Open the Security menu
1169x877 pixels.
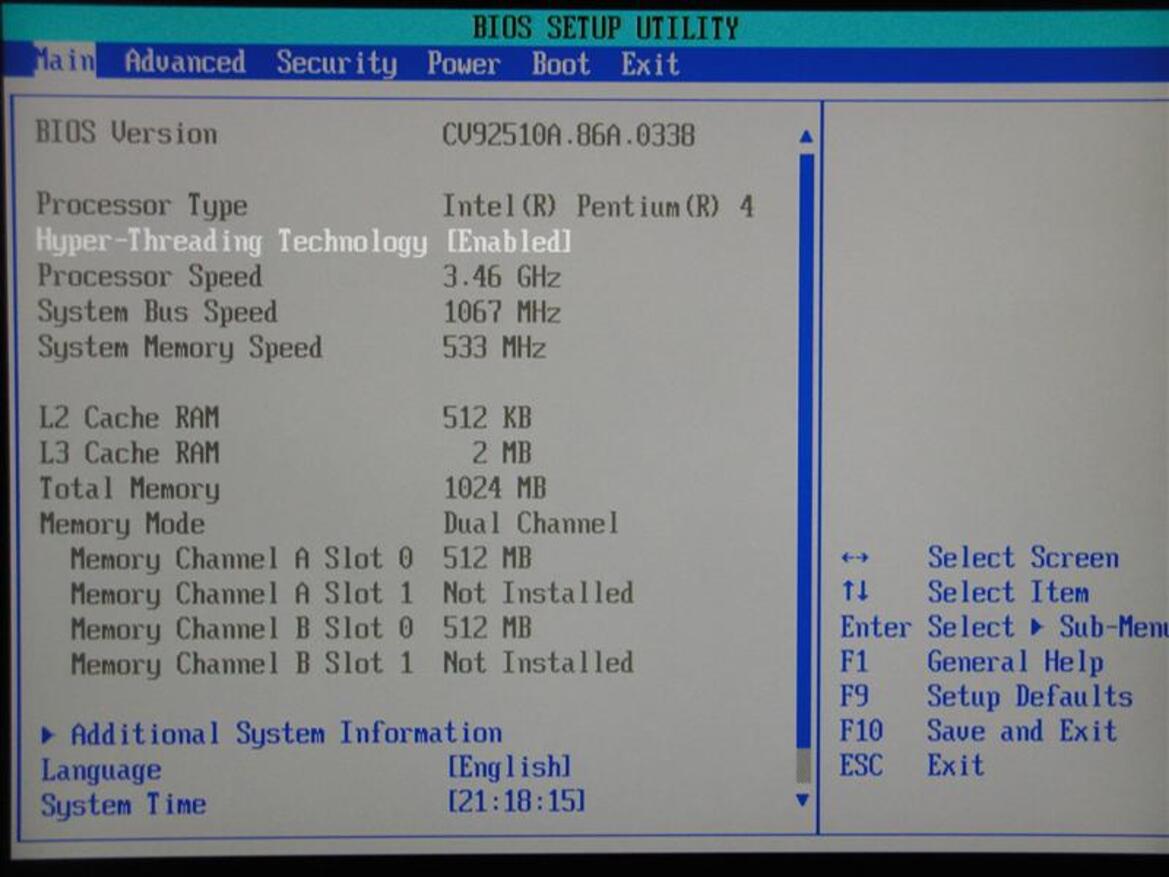tap(337, 62)
